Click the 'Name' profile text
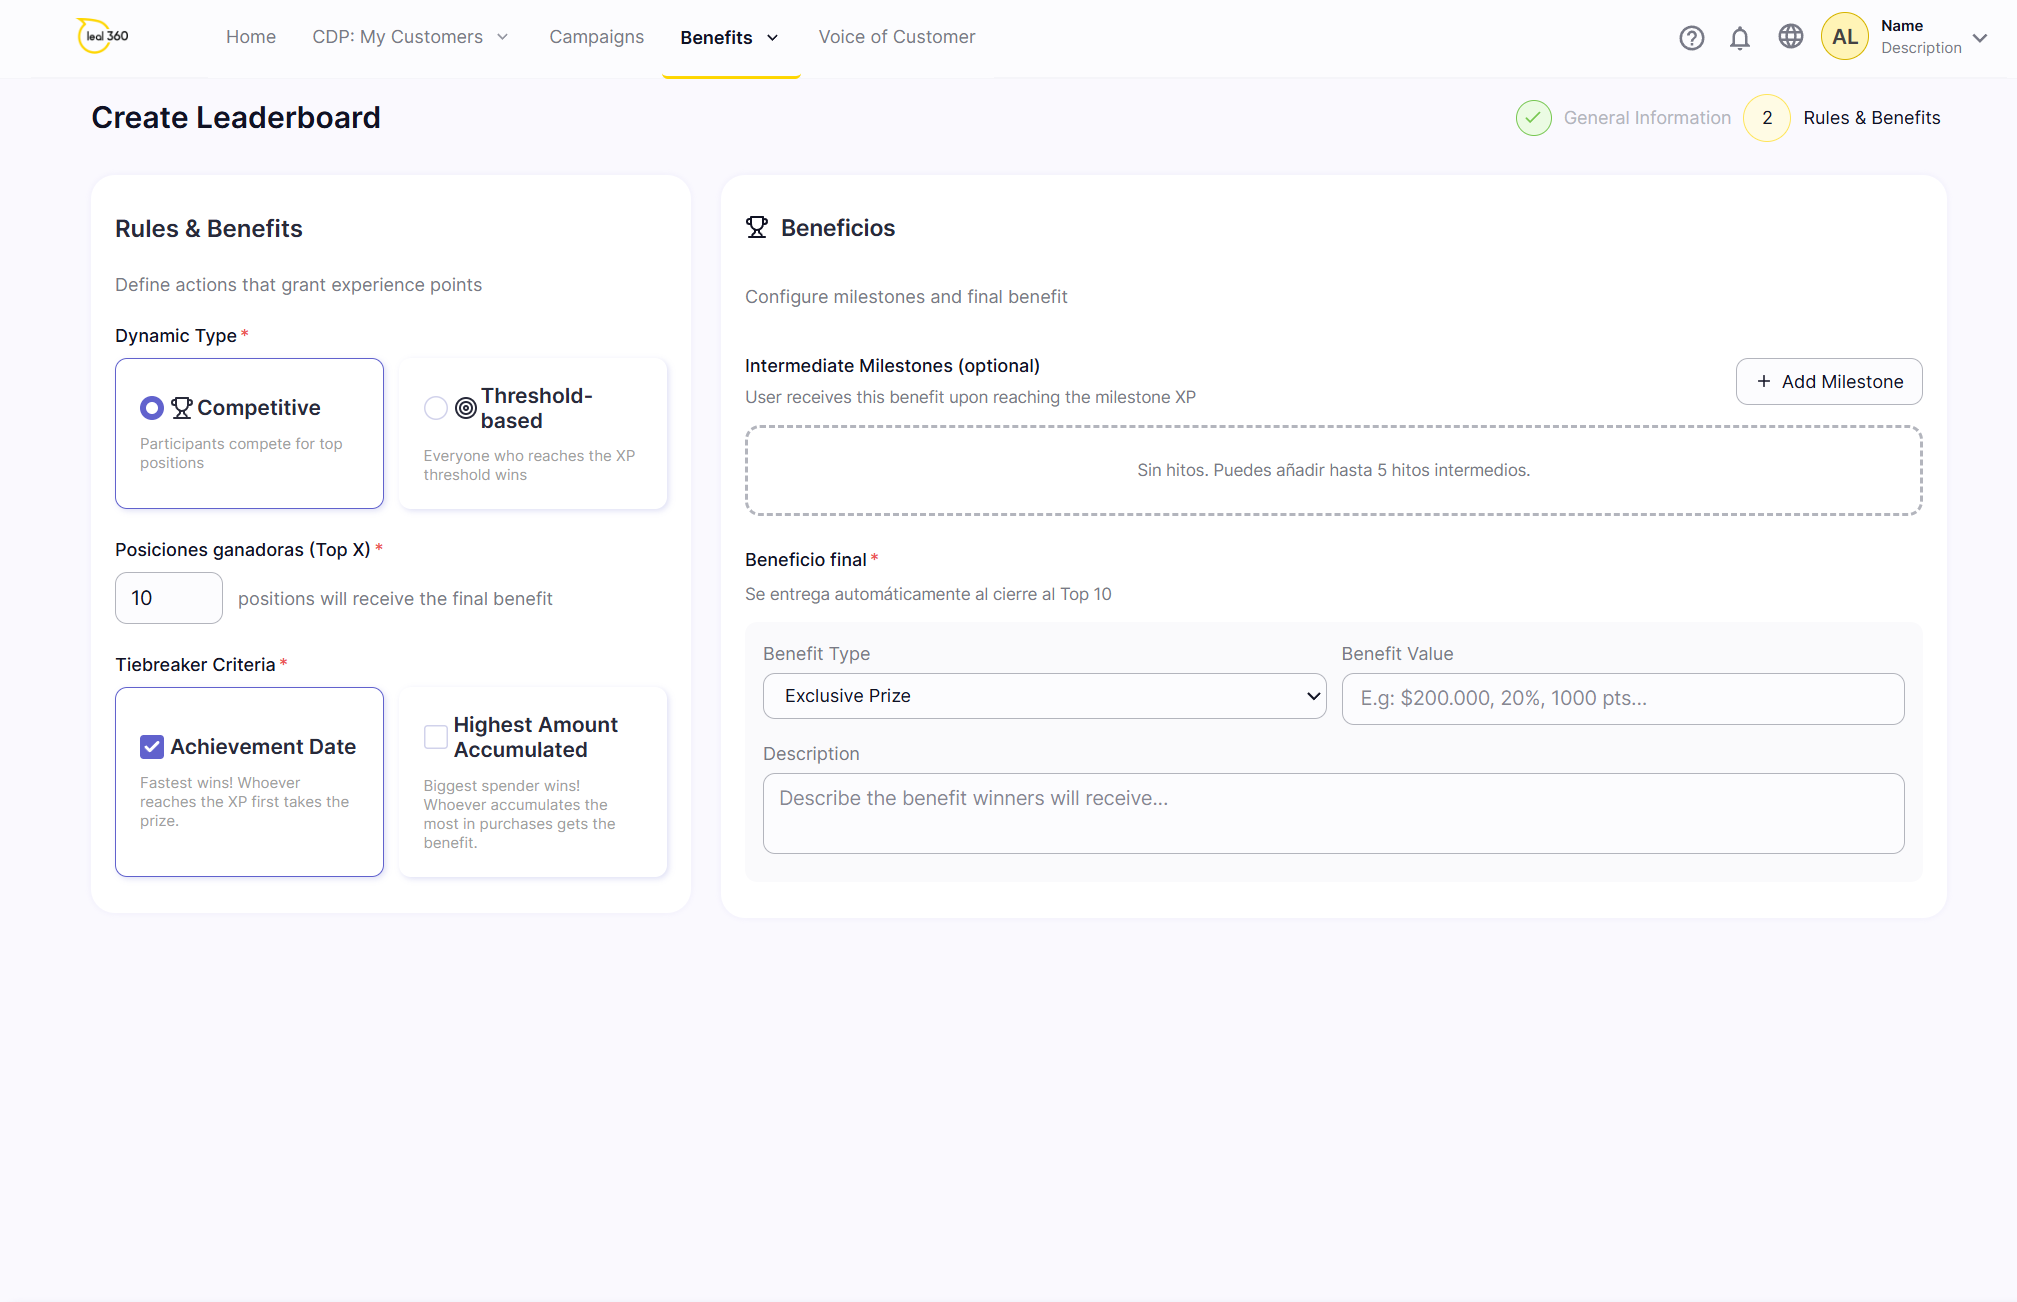 [x=1901, y=26]
